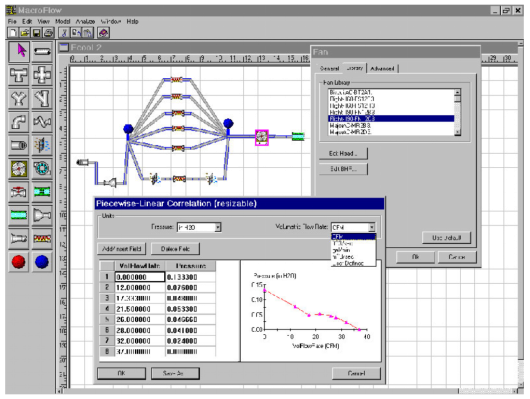
Task: Pick the T-junction pipe component
Action: pyautogui.click(x=19, y=75)
